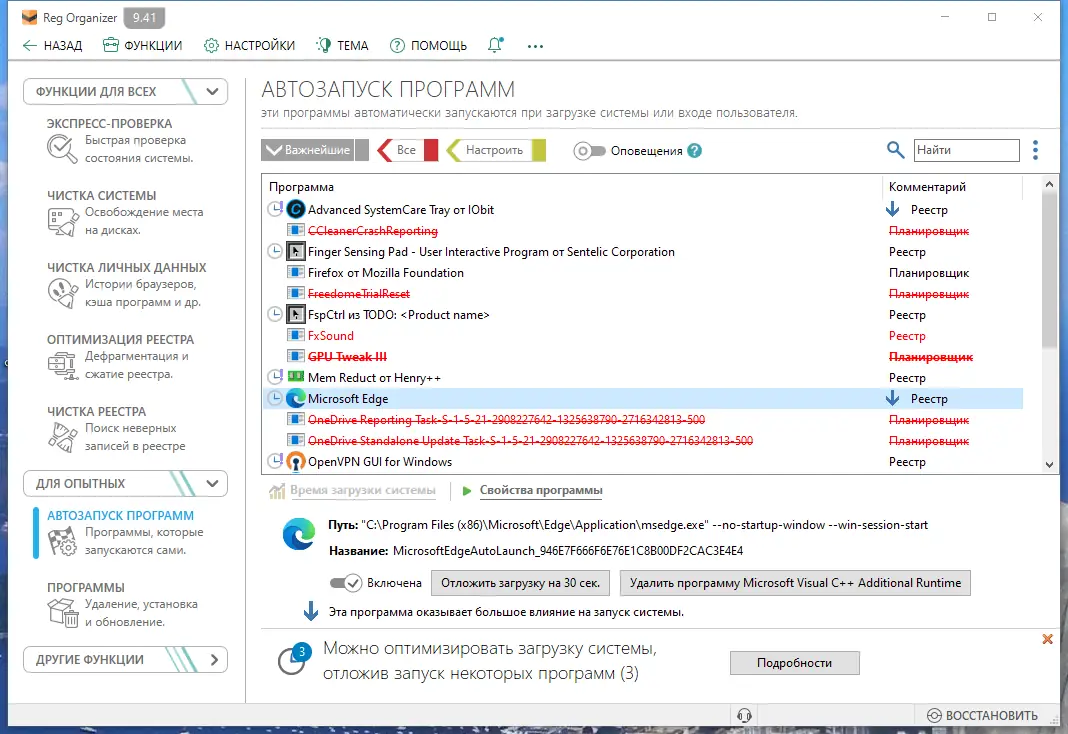
Task: Select the FspCtrl из TODO entry
Action: pyautogui.click(x=642, y=315)
